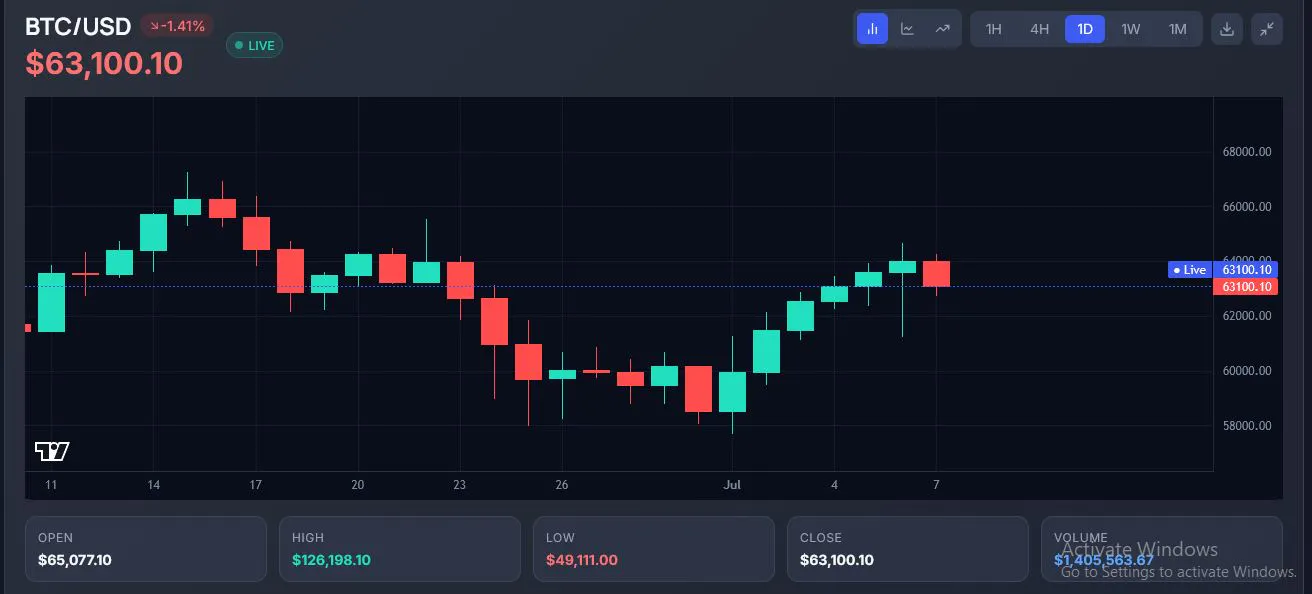The image size is (1312, 594).
Task: Click the 17 date label on time axis
Action: (256, 485)
